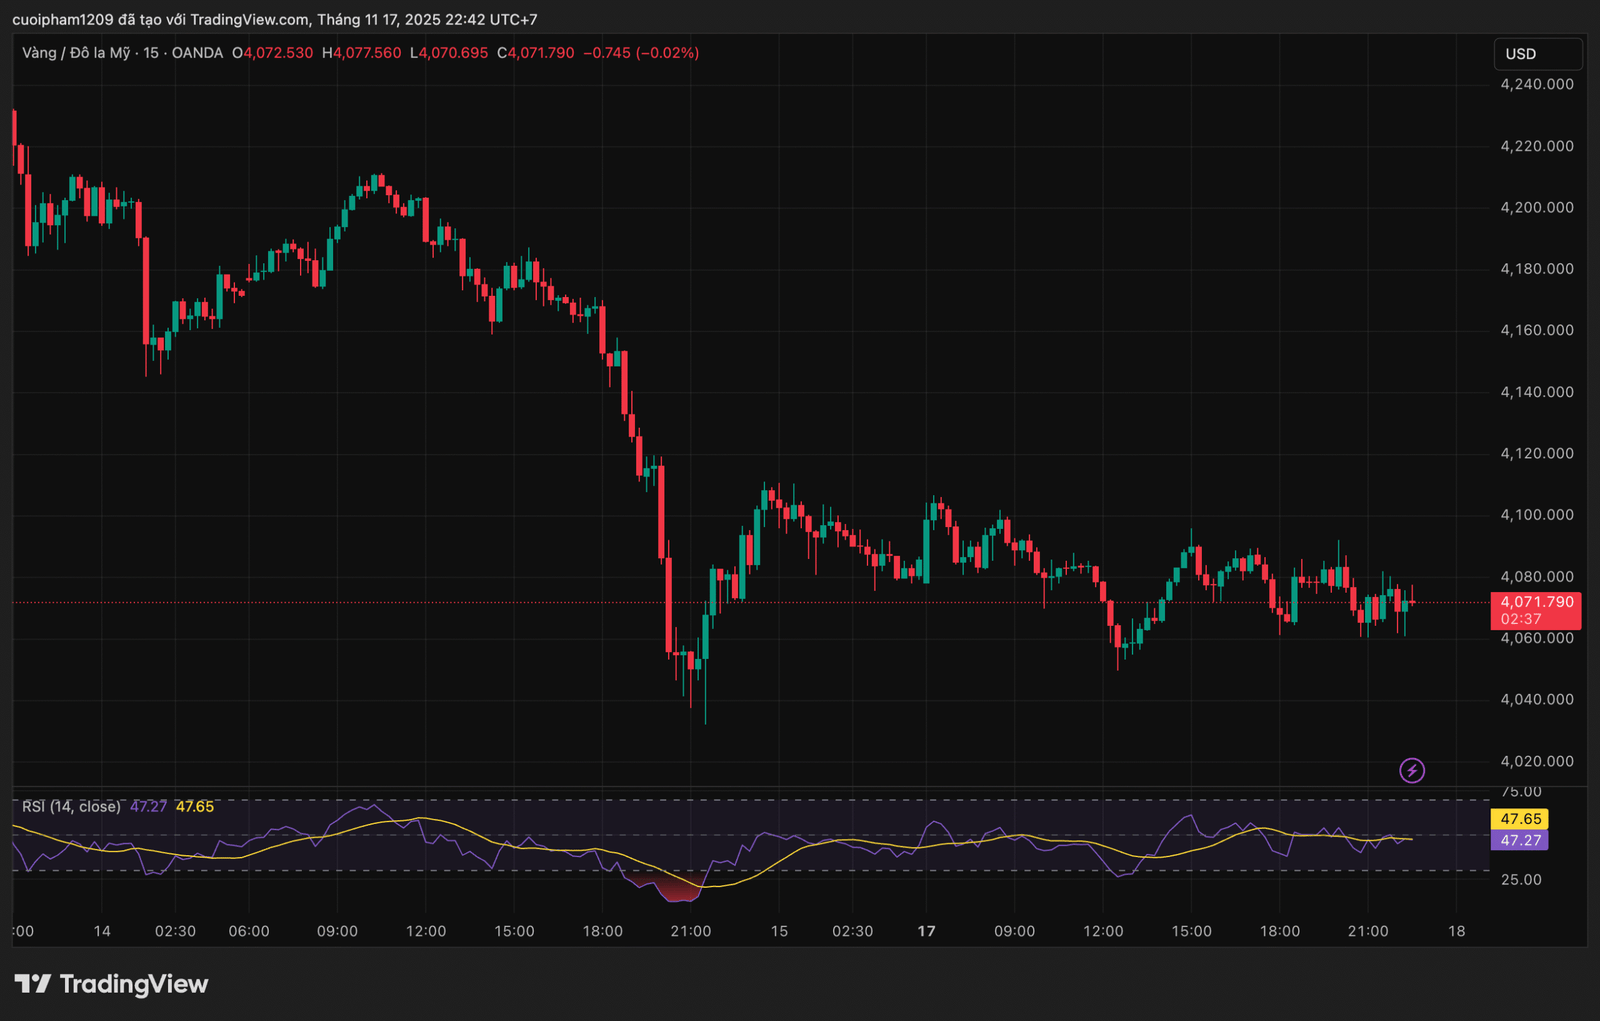Image resolution: width=1600 pixels, height=1021 pixels.
Task: Click the cuoipham1209 attribution link
Action: (x=65, y=17)
